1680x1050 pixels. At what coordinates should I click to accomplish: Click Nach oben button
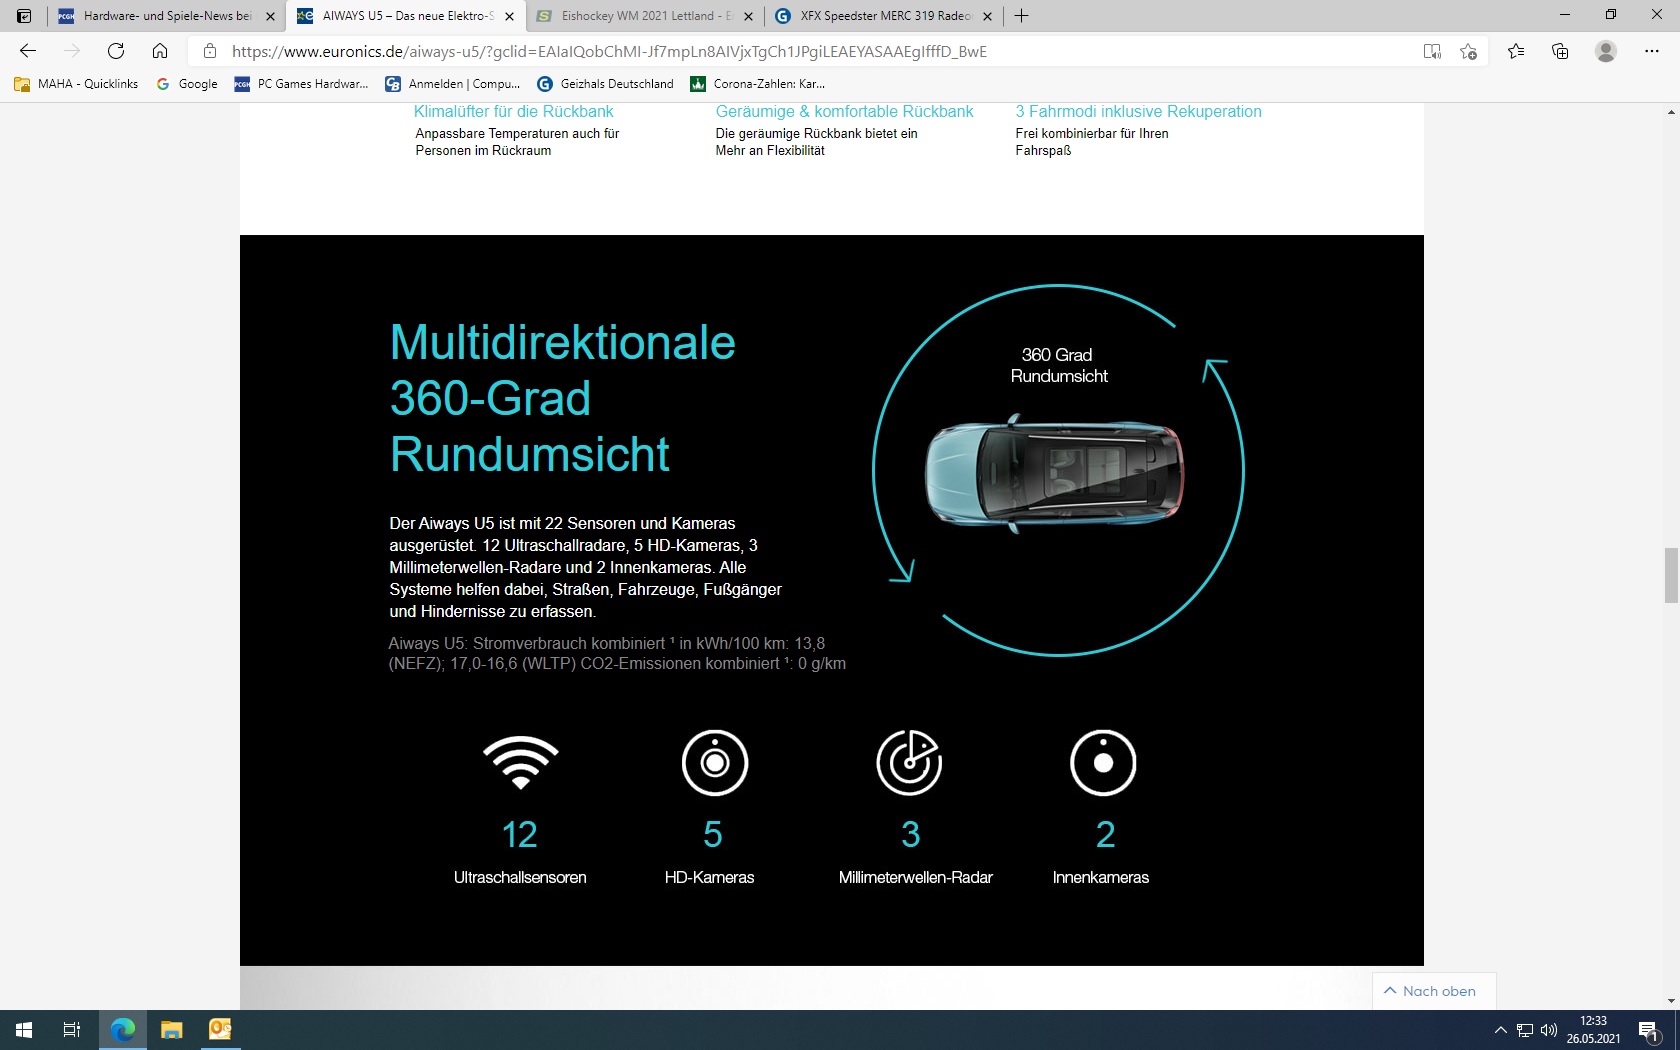coord(1433,991)
